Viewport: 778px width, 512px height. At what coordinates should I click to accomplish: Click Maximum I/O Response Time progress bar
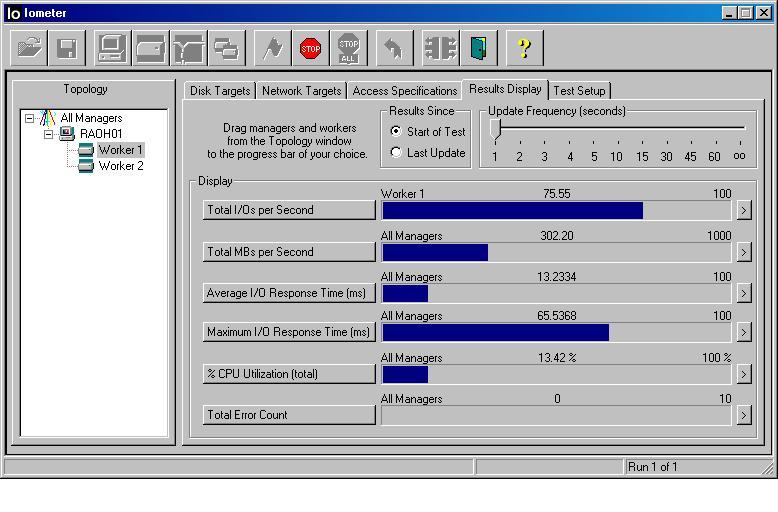556,332
